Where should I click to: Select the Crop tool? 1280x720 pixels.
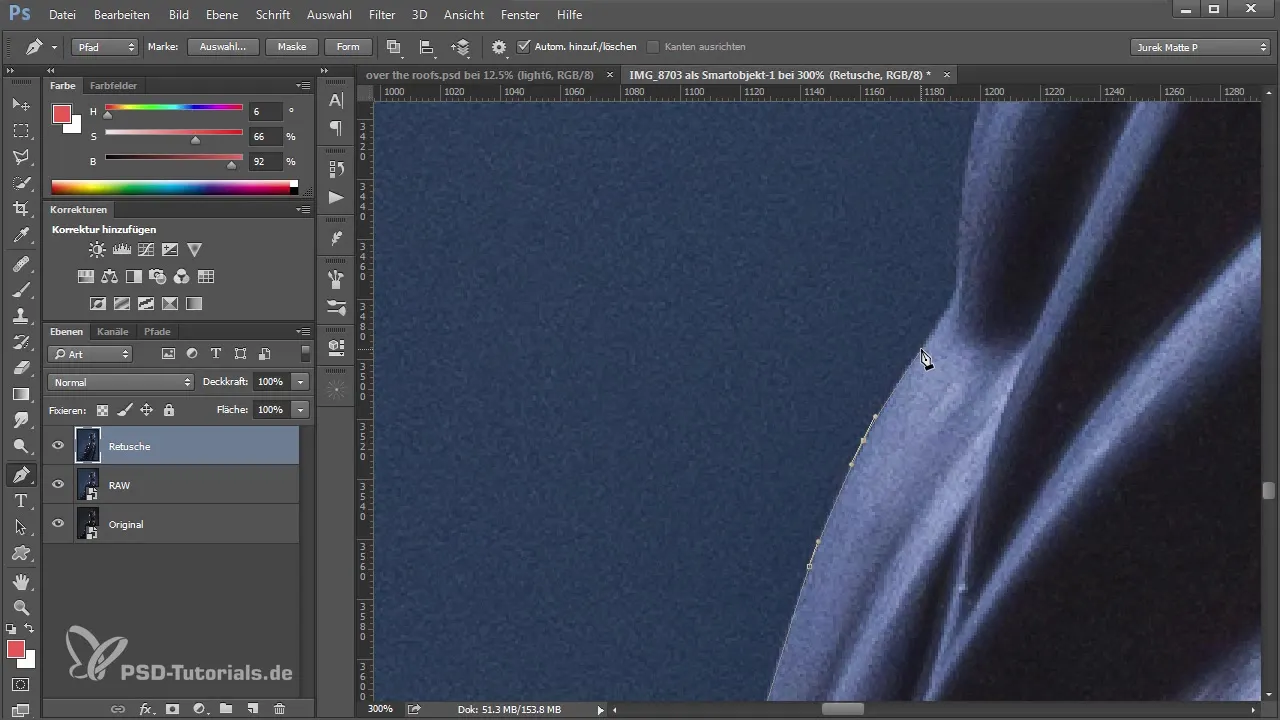coord(21,209)
